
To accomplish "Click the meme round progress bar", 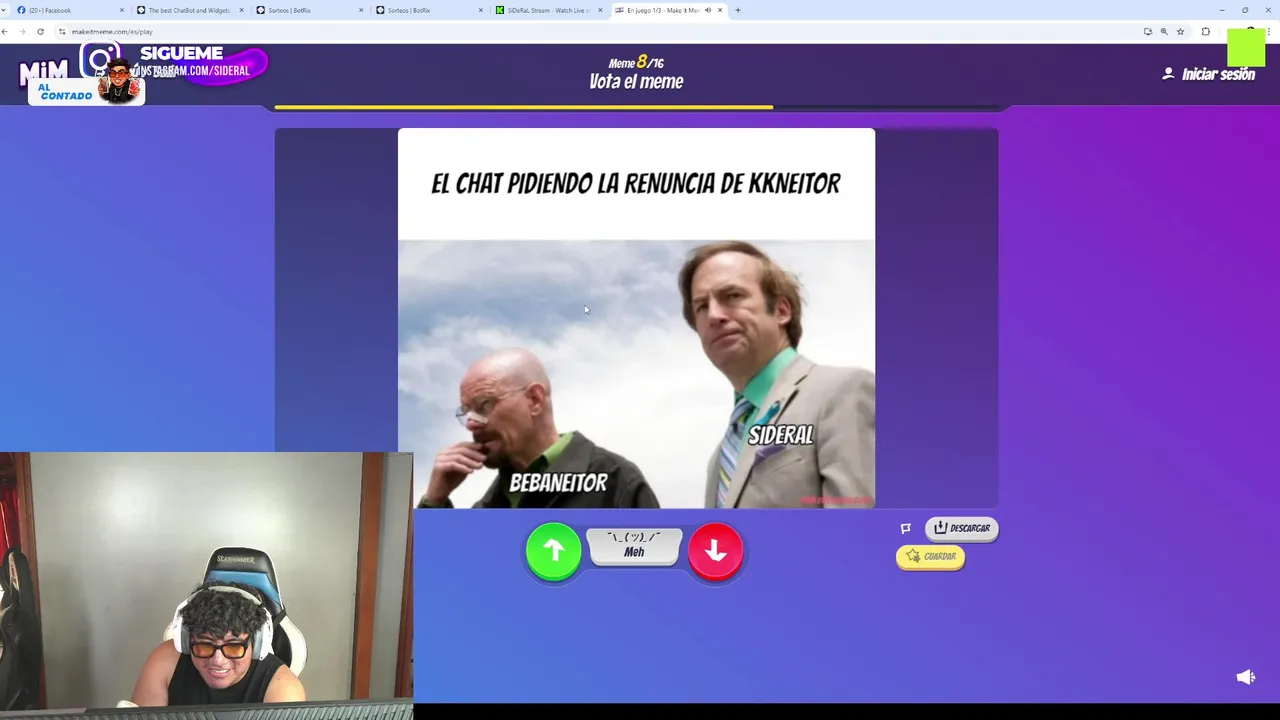I will pos(636,106).
